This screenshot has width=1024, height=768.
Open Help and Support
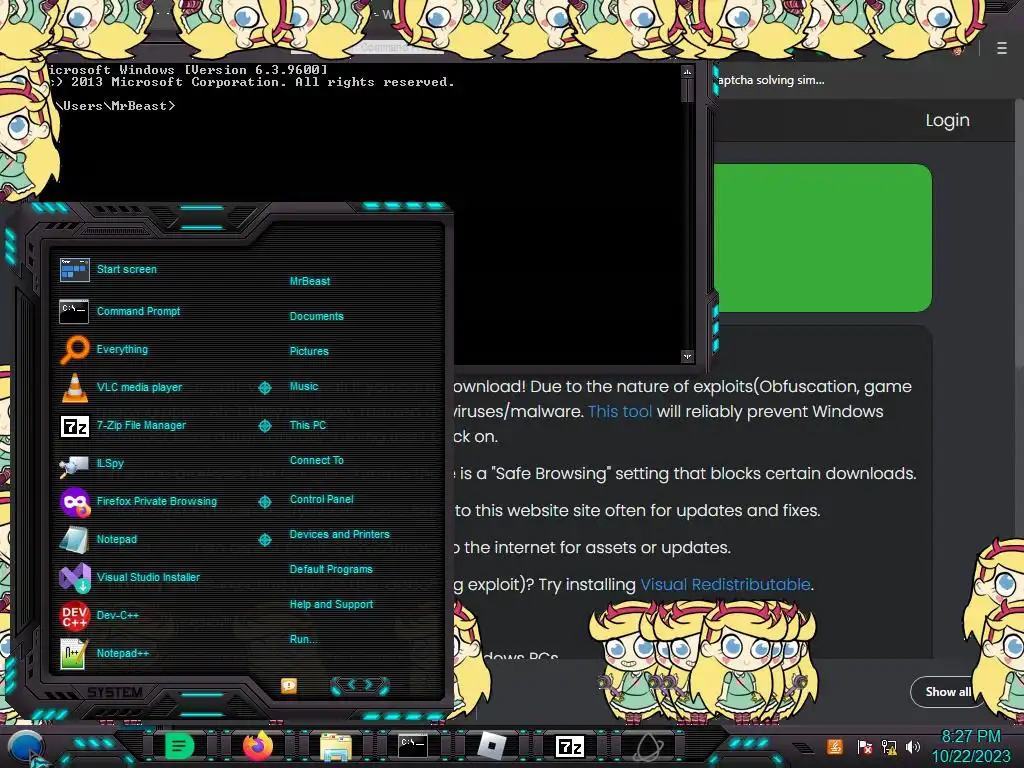[331, 605]
